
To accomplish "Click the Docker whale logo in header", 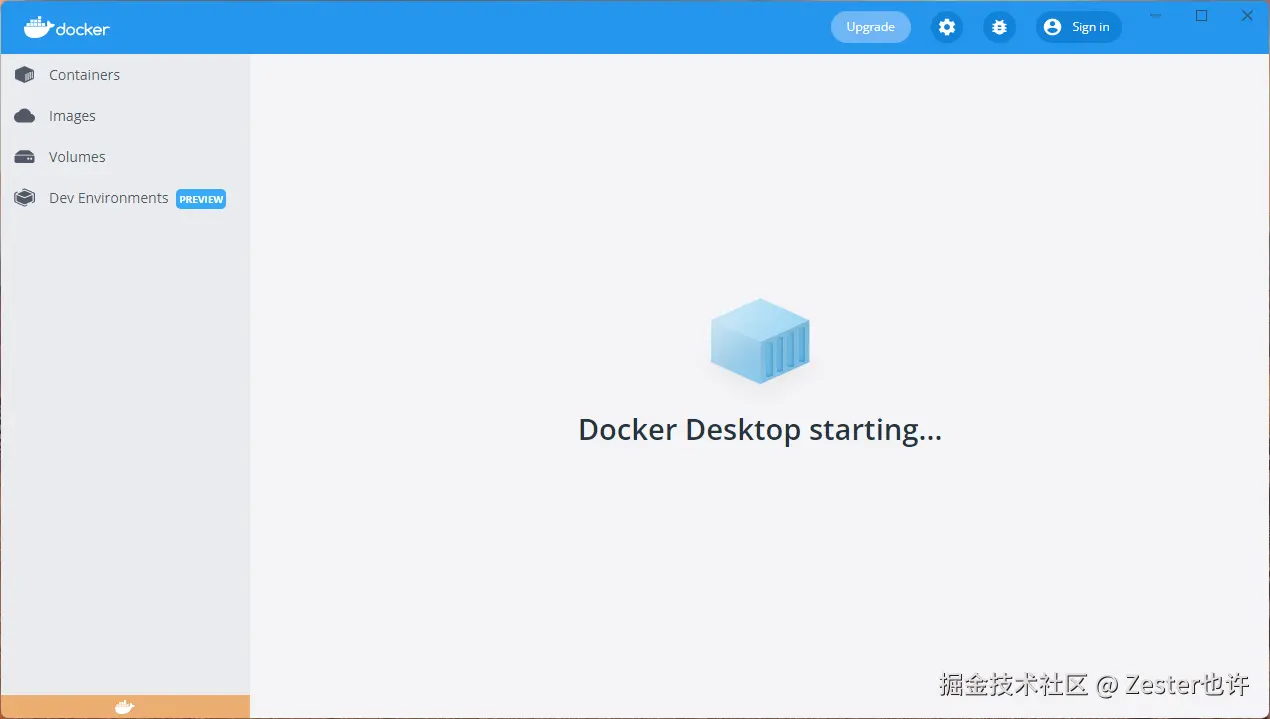I will coord(66,27).
